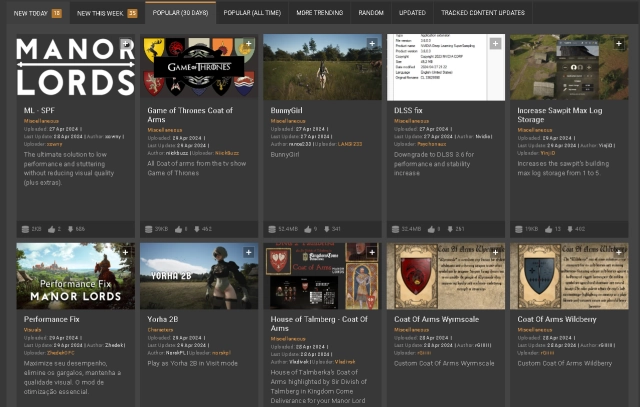Image resolution: width=640 pixels, height=407 pixels.
Task: Open uploader ZhedekOFC profile link
Action: tap(61, 353)
